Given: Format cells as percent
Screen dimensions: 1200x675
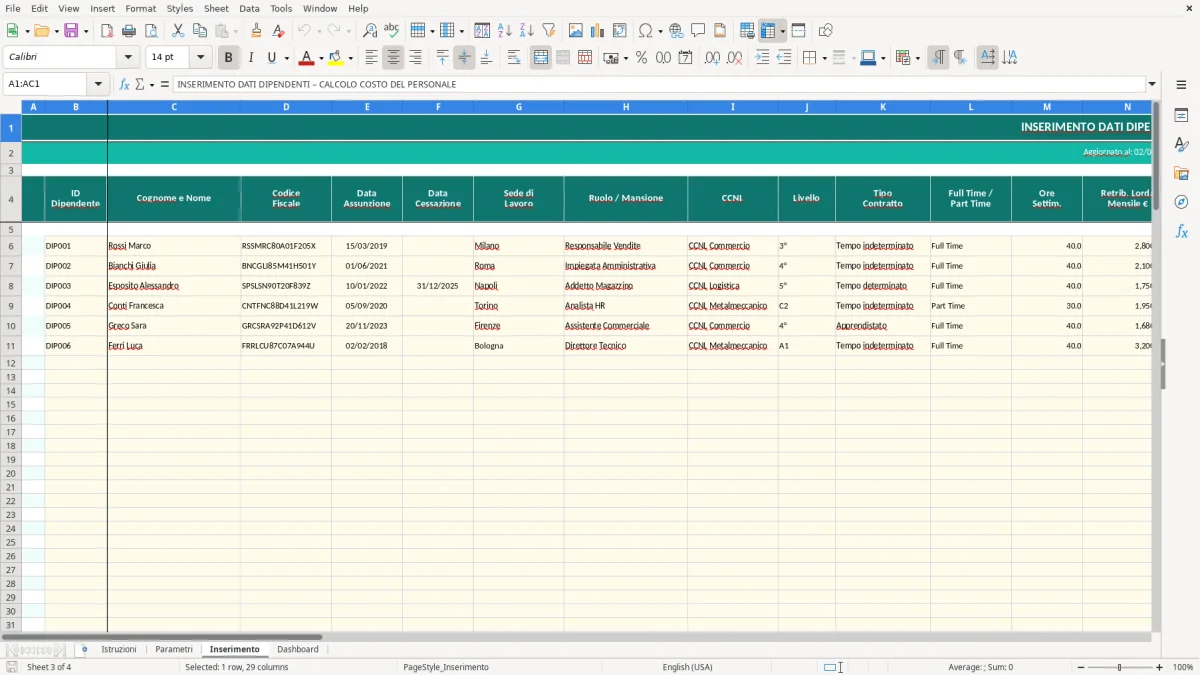Looking at the screenshot, I should (642, 58).
